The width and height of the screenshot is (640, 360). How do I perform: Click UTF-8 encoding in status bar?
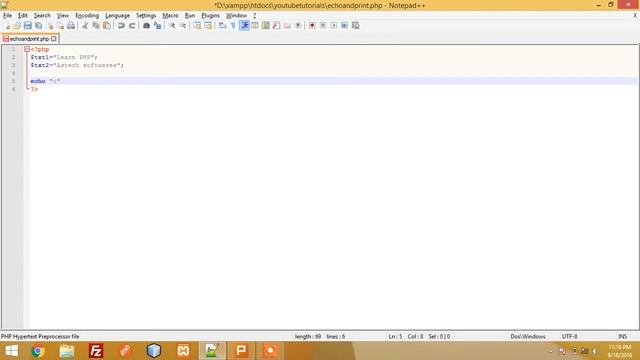[x=569, y=336]
